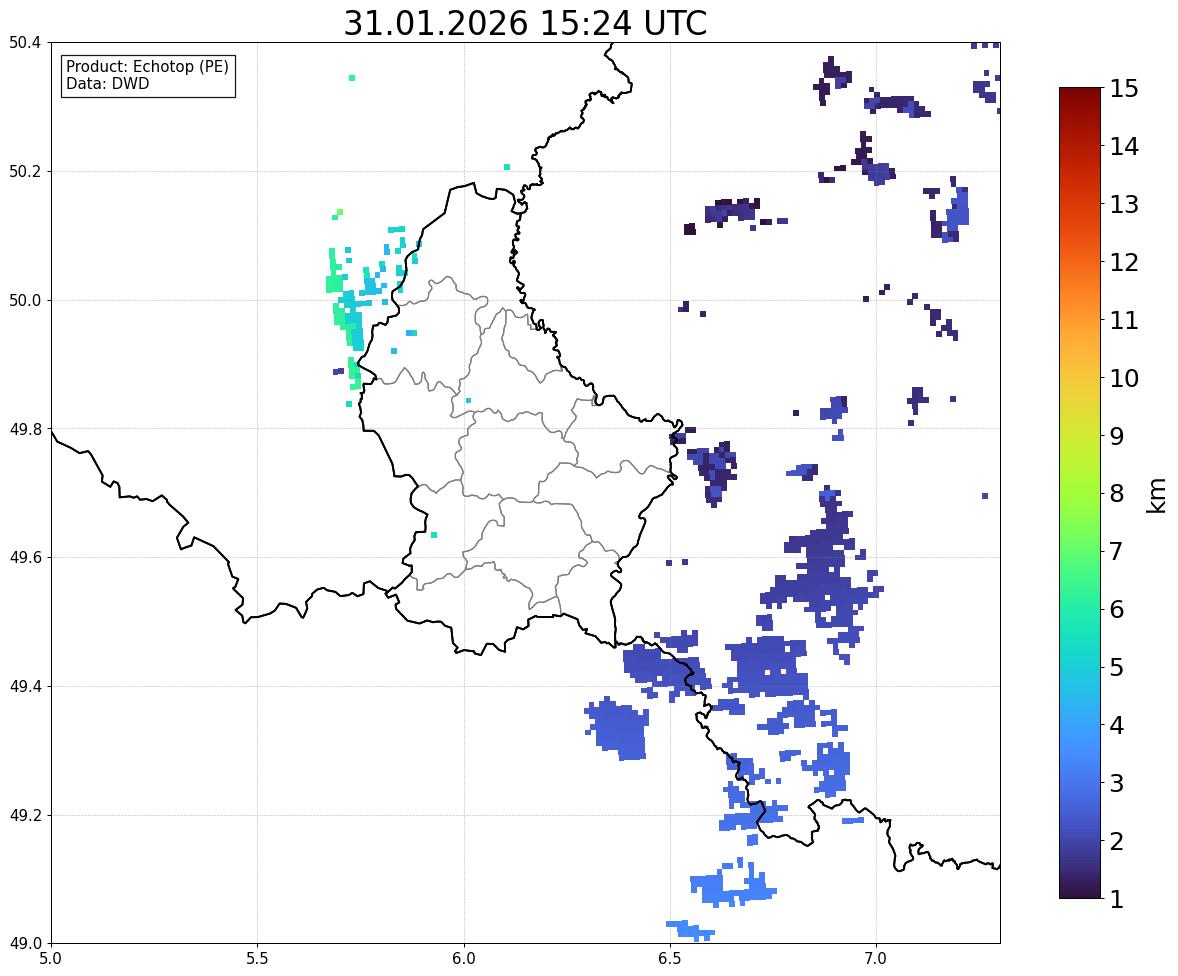
Task: Click the colorbar label '10'
Action: pos(1124,378)
